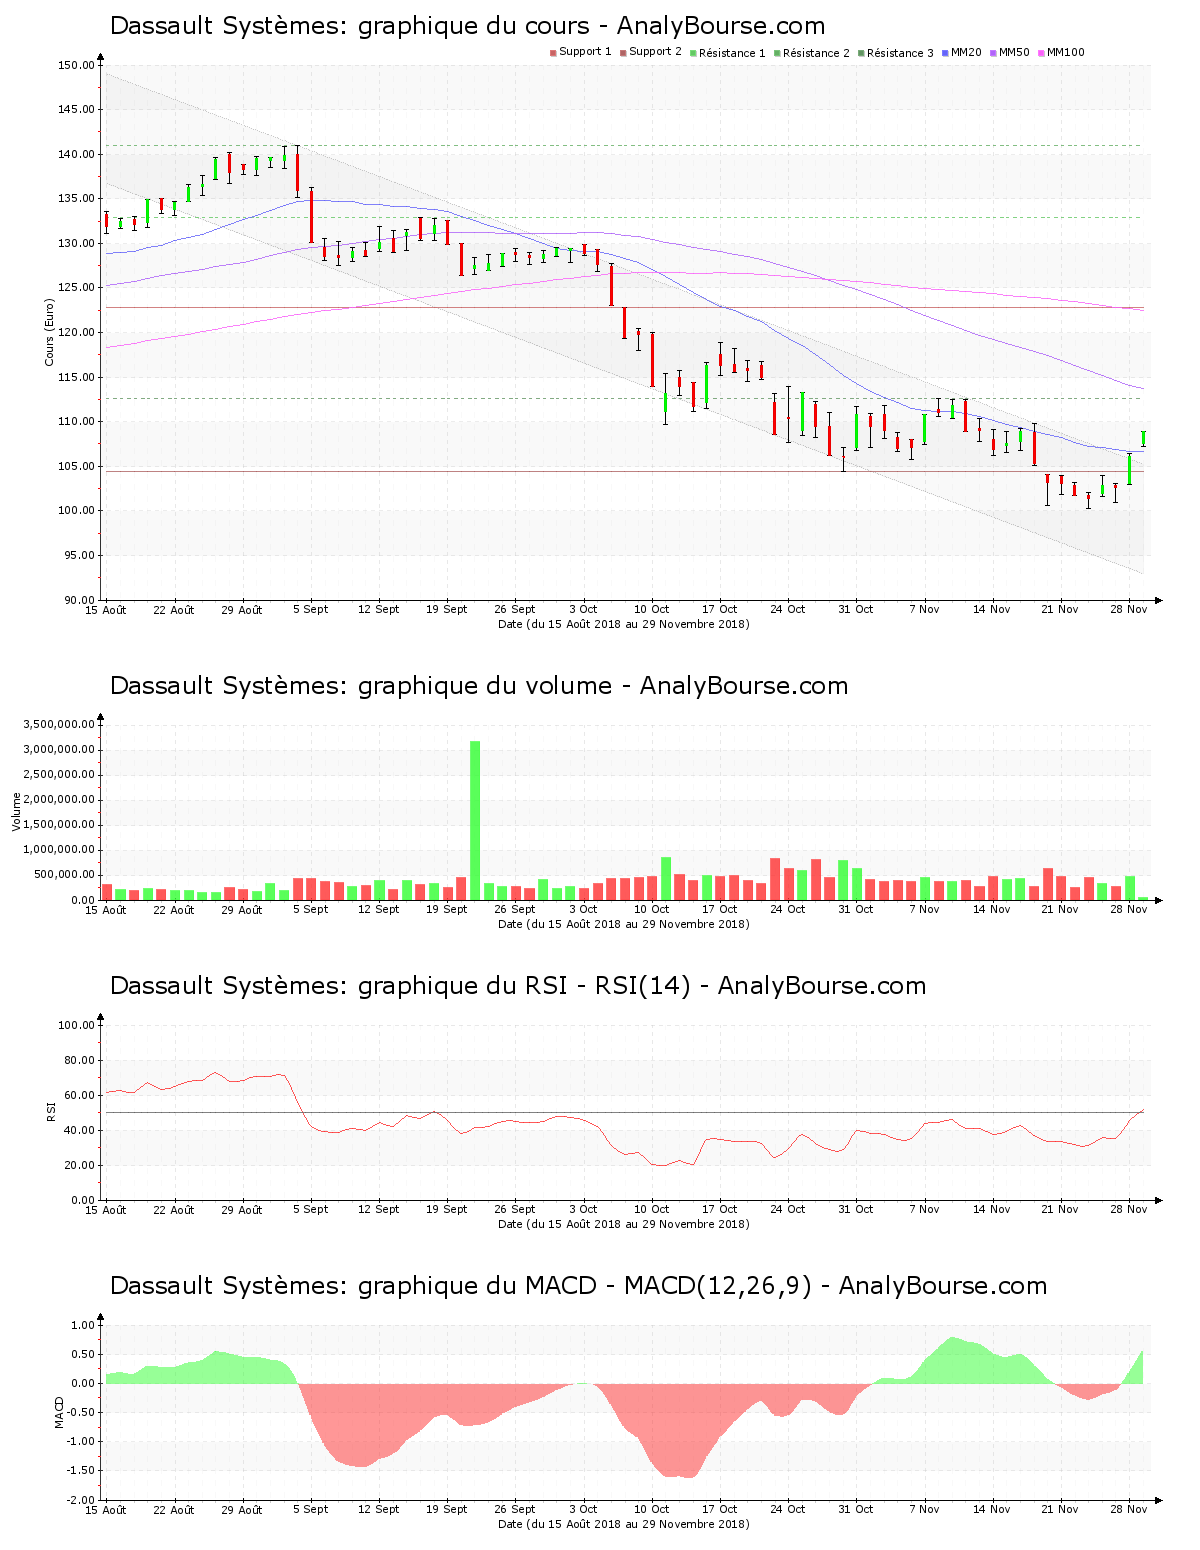
Task: Click '28 Nov' date on the price chart axis
Action: coord(1129,609)
